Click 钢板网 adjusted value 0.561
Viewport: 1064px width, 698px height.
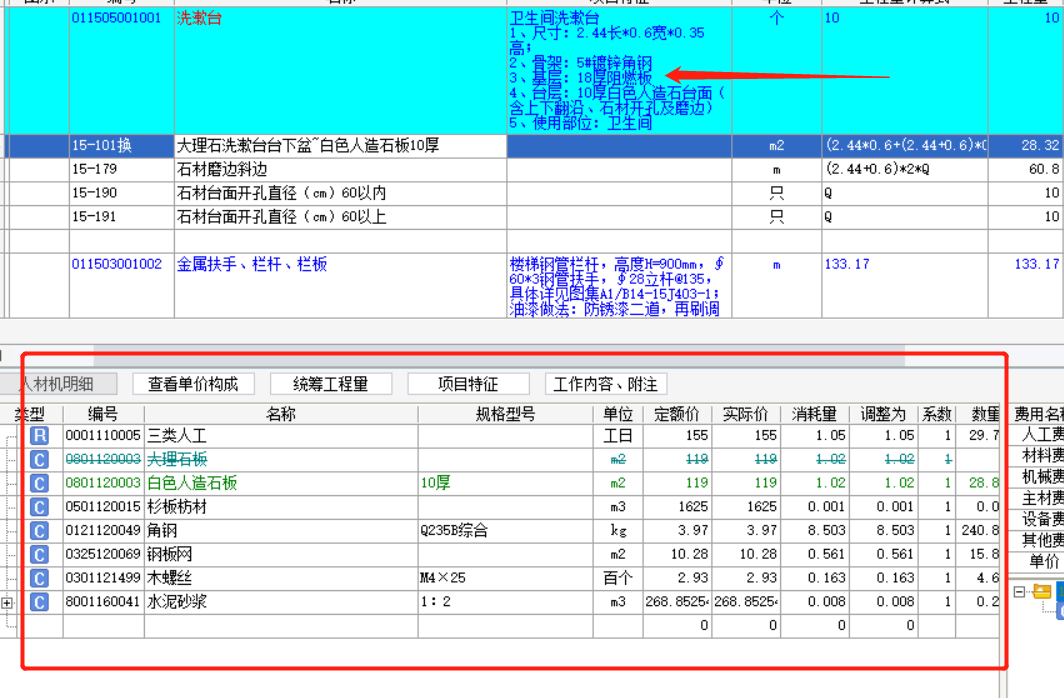click(883, 554)
